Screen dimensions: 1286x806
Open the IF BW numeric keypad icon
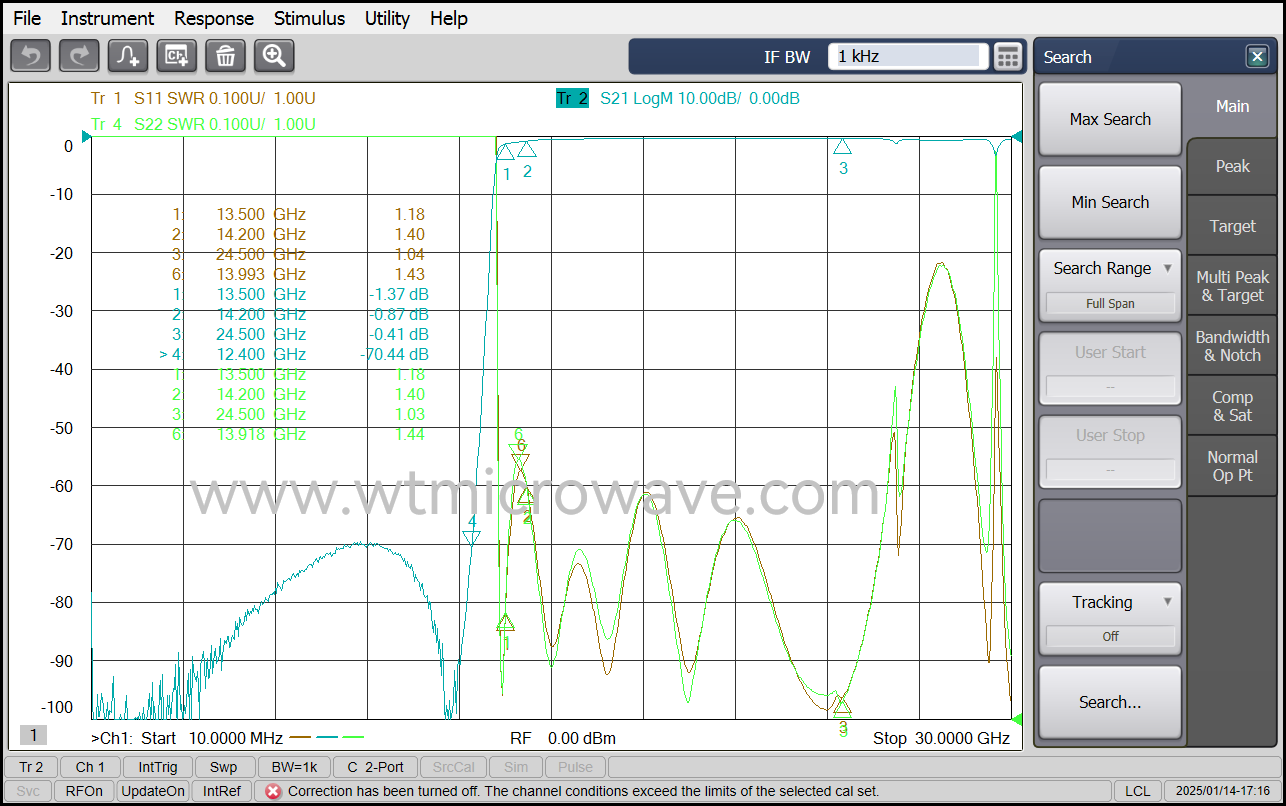tap(1008, 57)
